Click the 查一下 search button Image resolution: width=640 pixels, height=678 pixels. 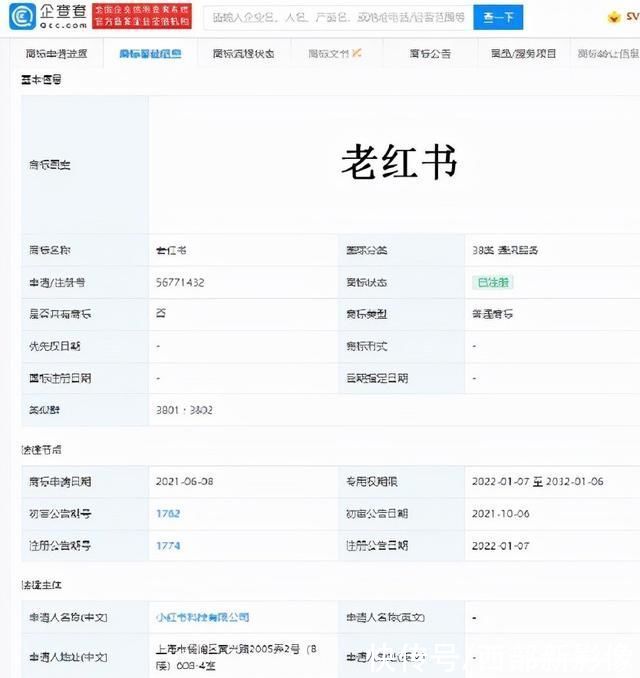pos(498,17)
